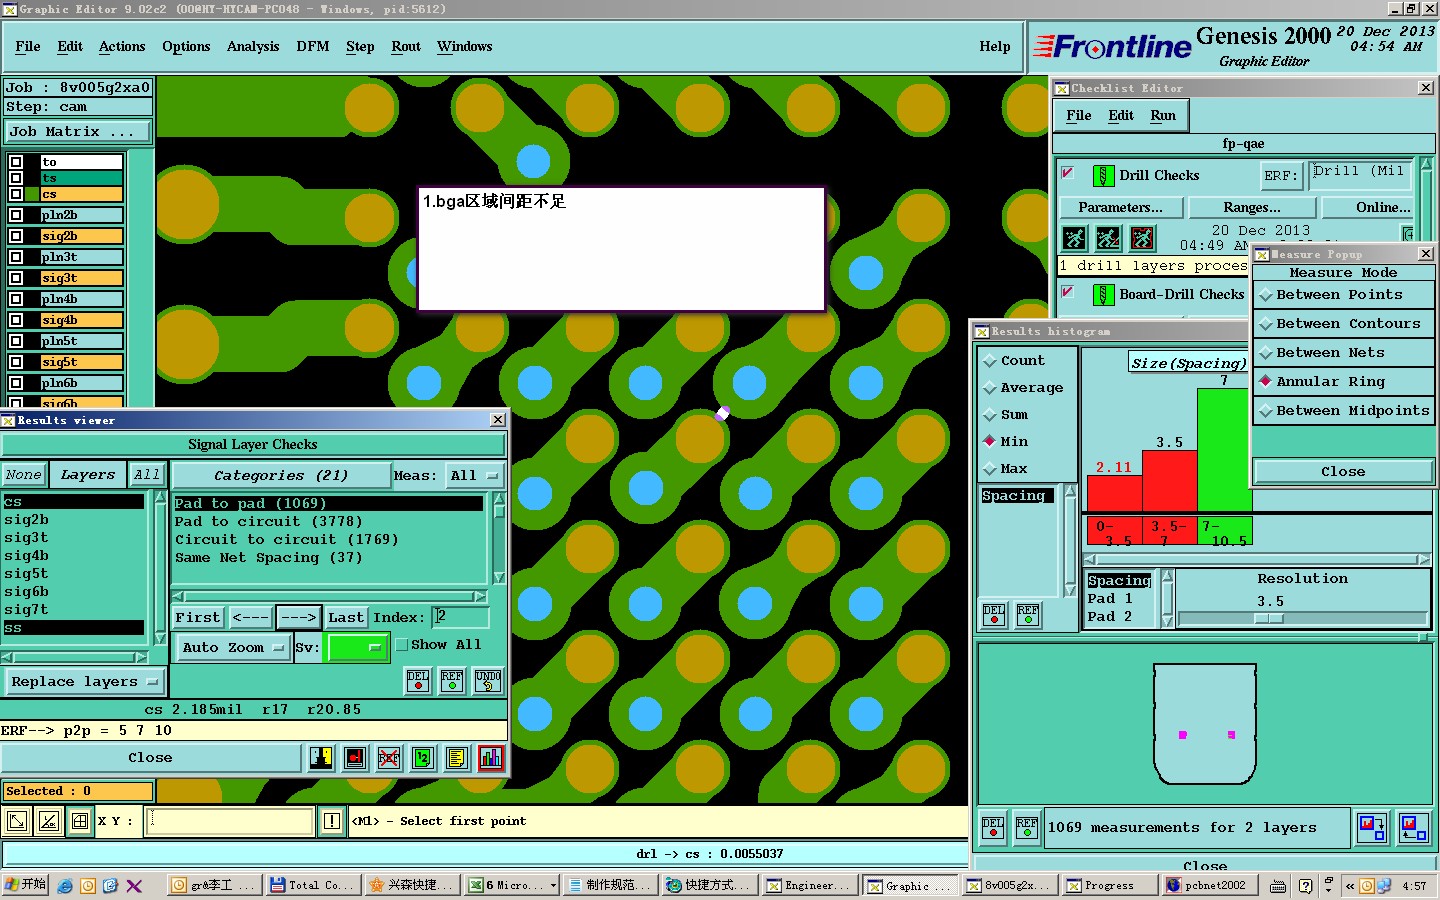The width and height of the screenshot is (1440, 900).
Task: Click scroll-down arrow of the categories list
Action: coord(499,578)
